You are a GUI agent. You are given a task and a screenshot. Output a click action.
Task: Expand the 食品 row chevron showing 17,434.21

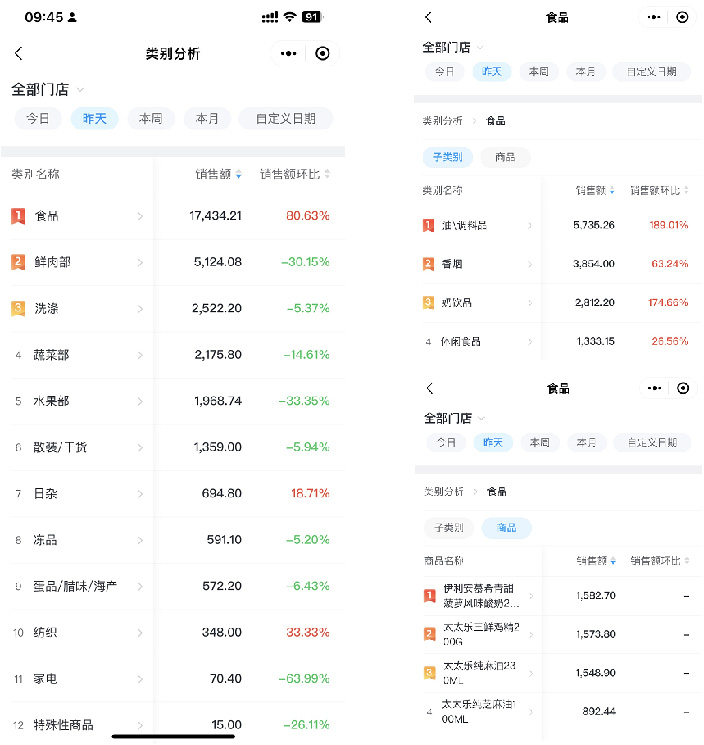coord(140,216)
